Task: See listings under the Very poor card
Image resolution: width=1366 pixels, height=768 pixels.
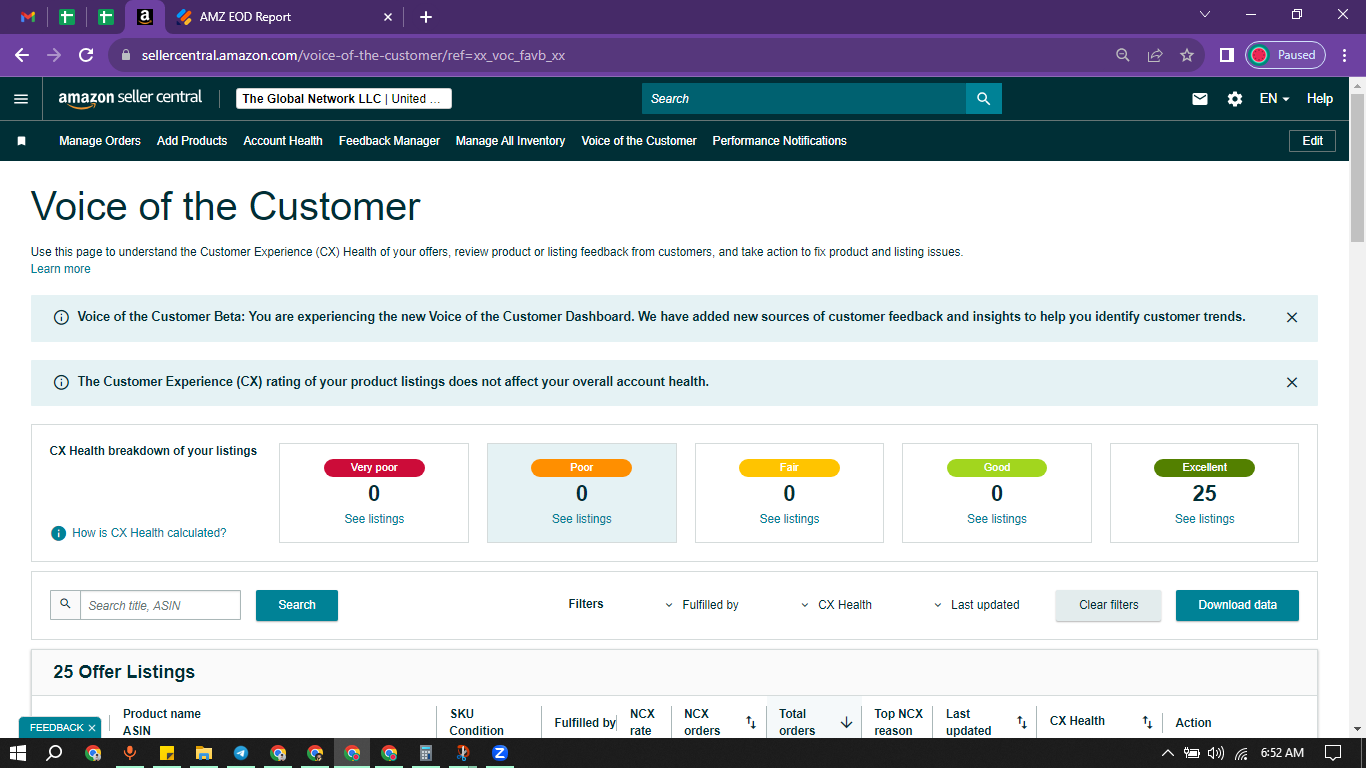Action: 374,519
